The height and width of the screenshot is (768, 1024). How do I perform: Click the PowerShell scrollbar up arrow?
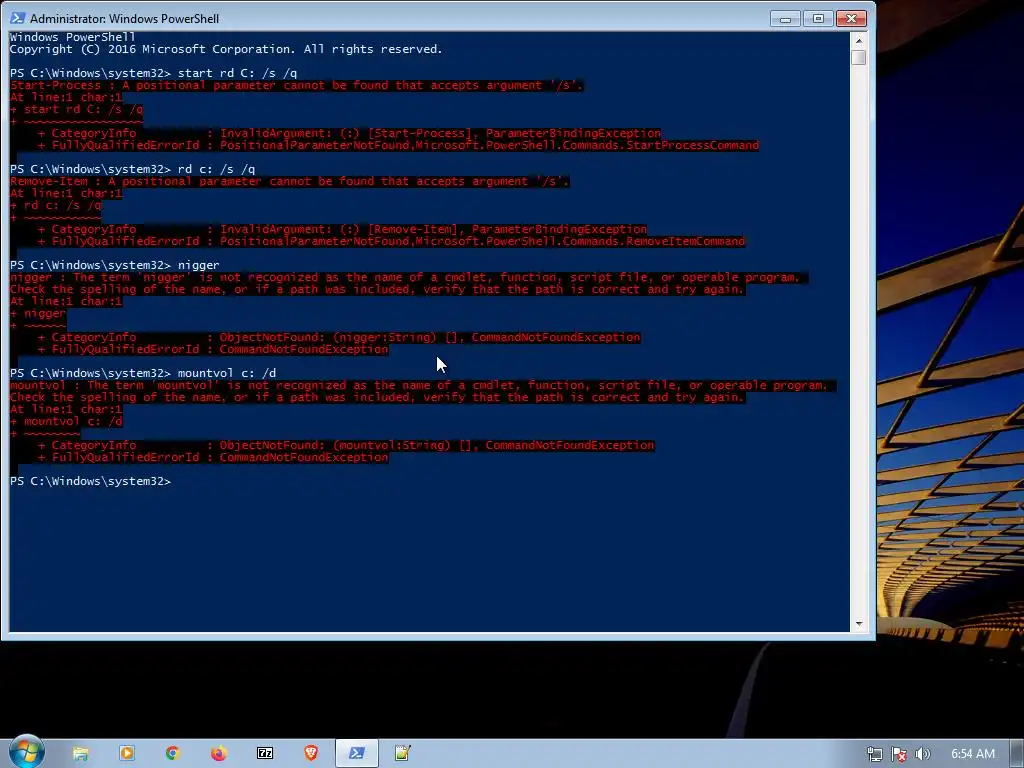[859, 40]
